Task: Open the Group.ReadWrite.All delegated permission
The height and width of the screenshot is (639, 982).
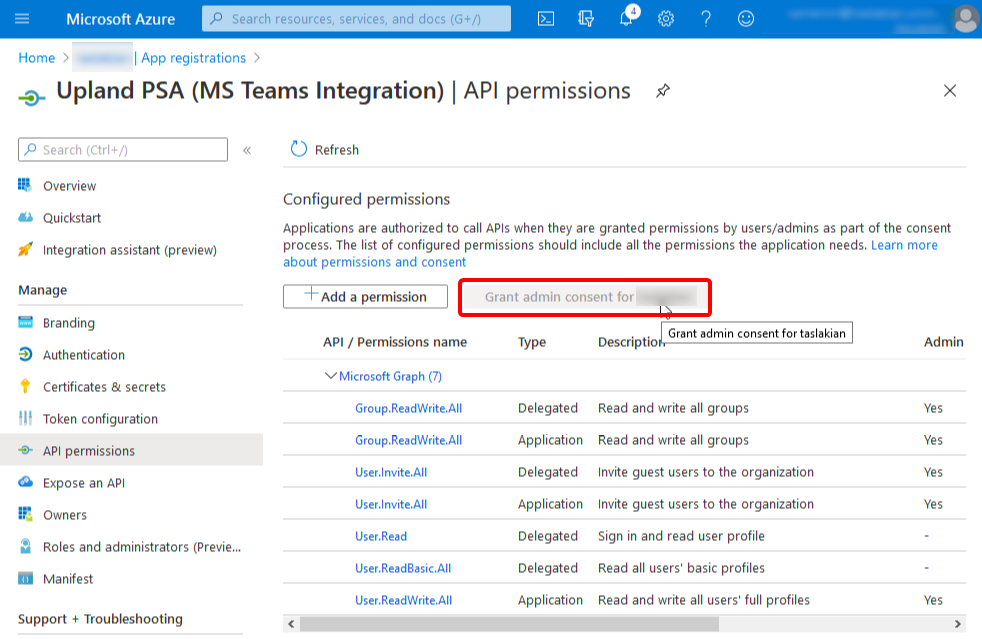Action: click(408, 408)
